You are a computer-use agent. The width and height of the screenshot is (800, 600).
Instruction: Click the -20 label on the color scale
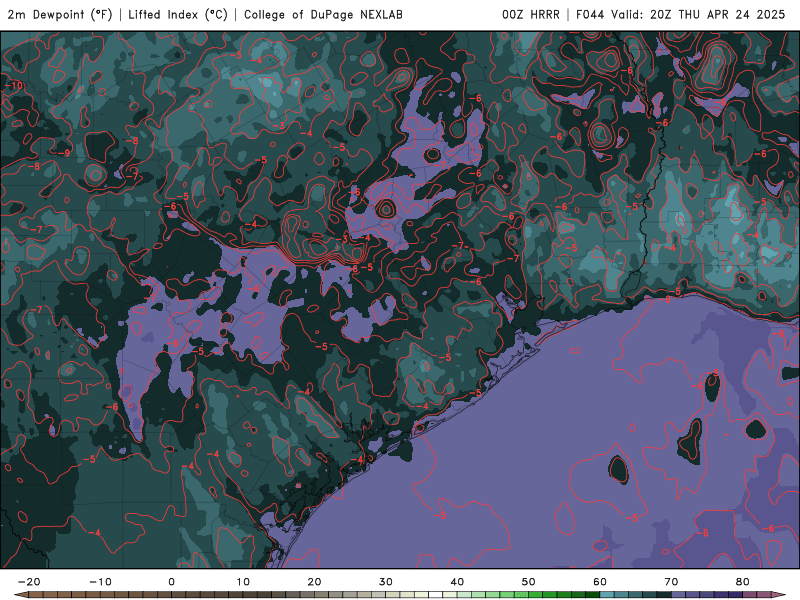click(29, 582)
